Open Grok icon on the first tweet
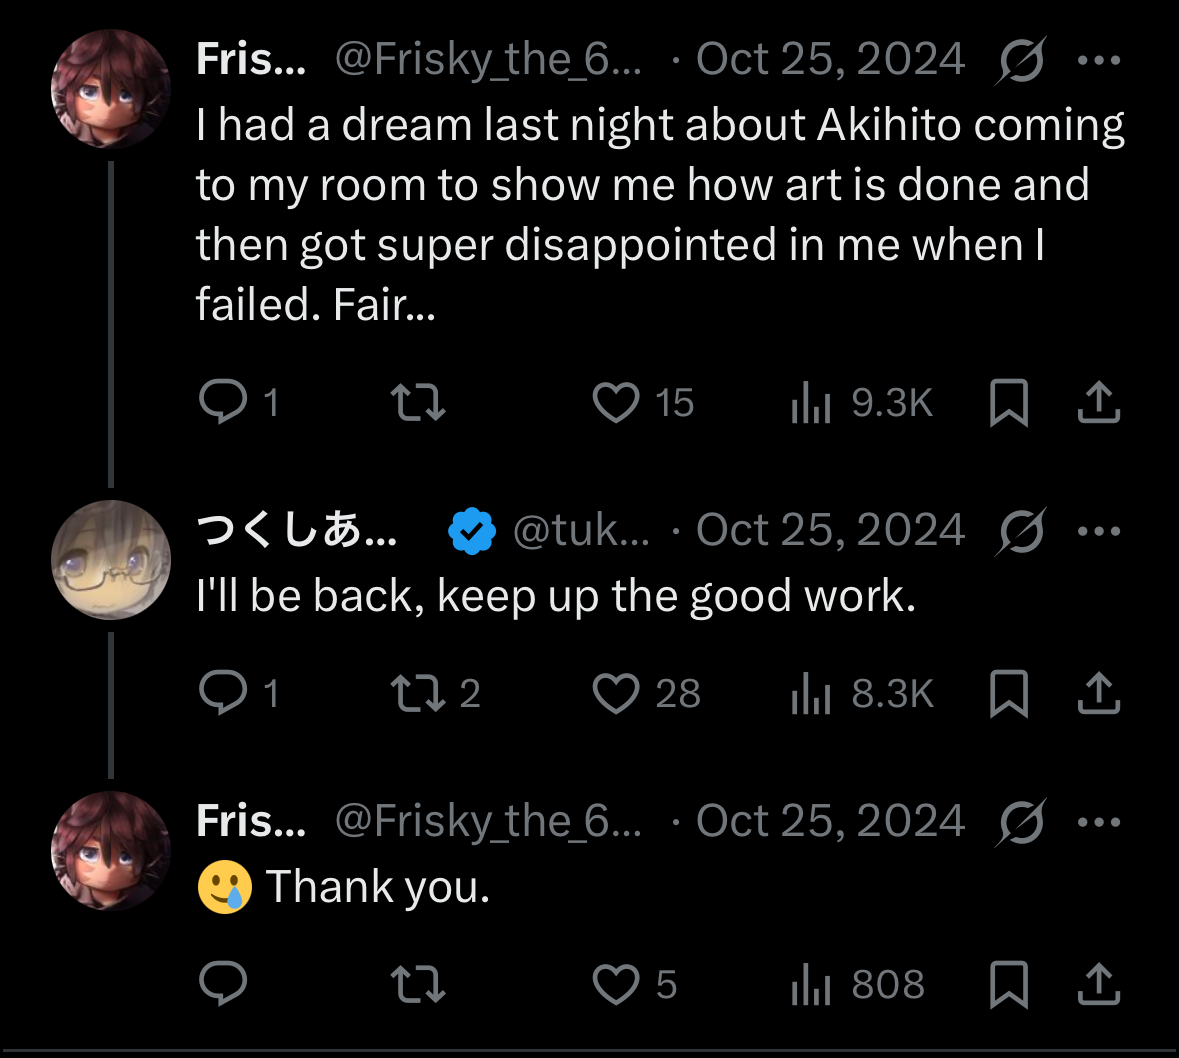 1021,60
